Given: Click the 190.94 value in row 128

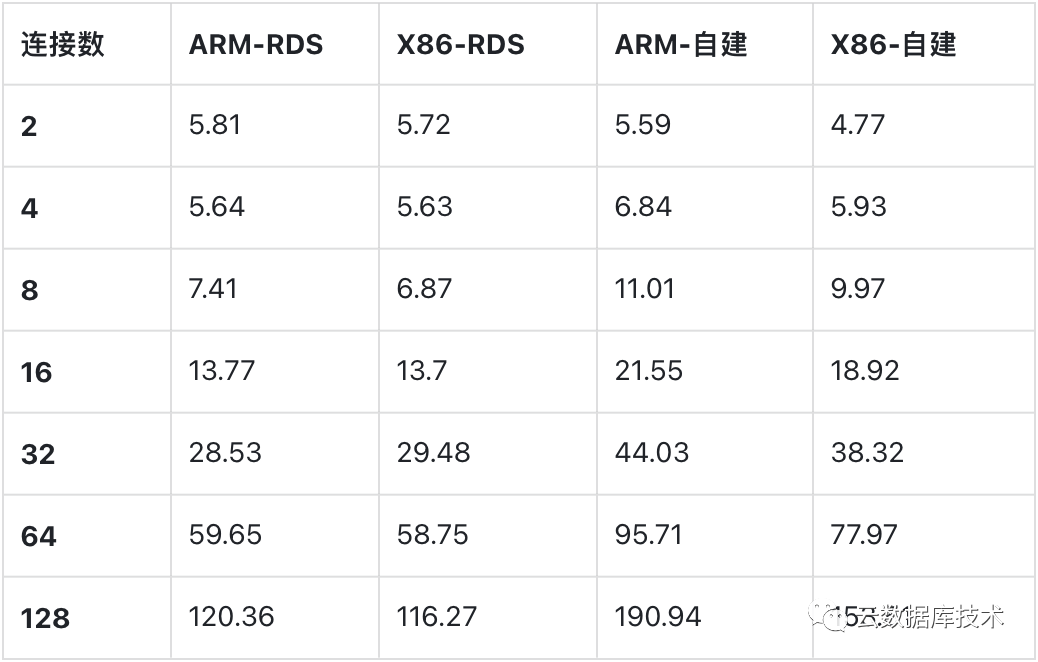Looking at the screenshot, I should point(658,617).
